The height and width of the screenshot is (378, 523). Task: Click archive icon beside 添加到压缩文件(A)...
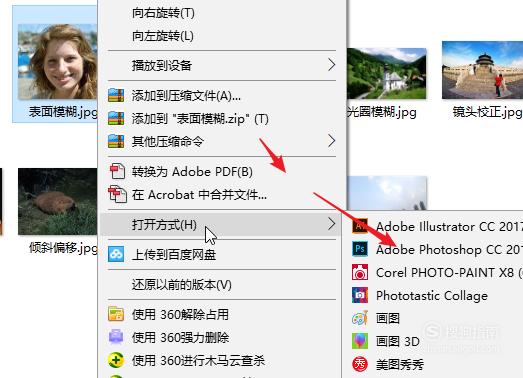(x=116, y=95)
